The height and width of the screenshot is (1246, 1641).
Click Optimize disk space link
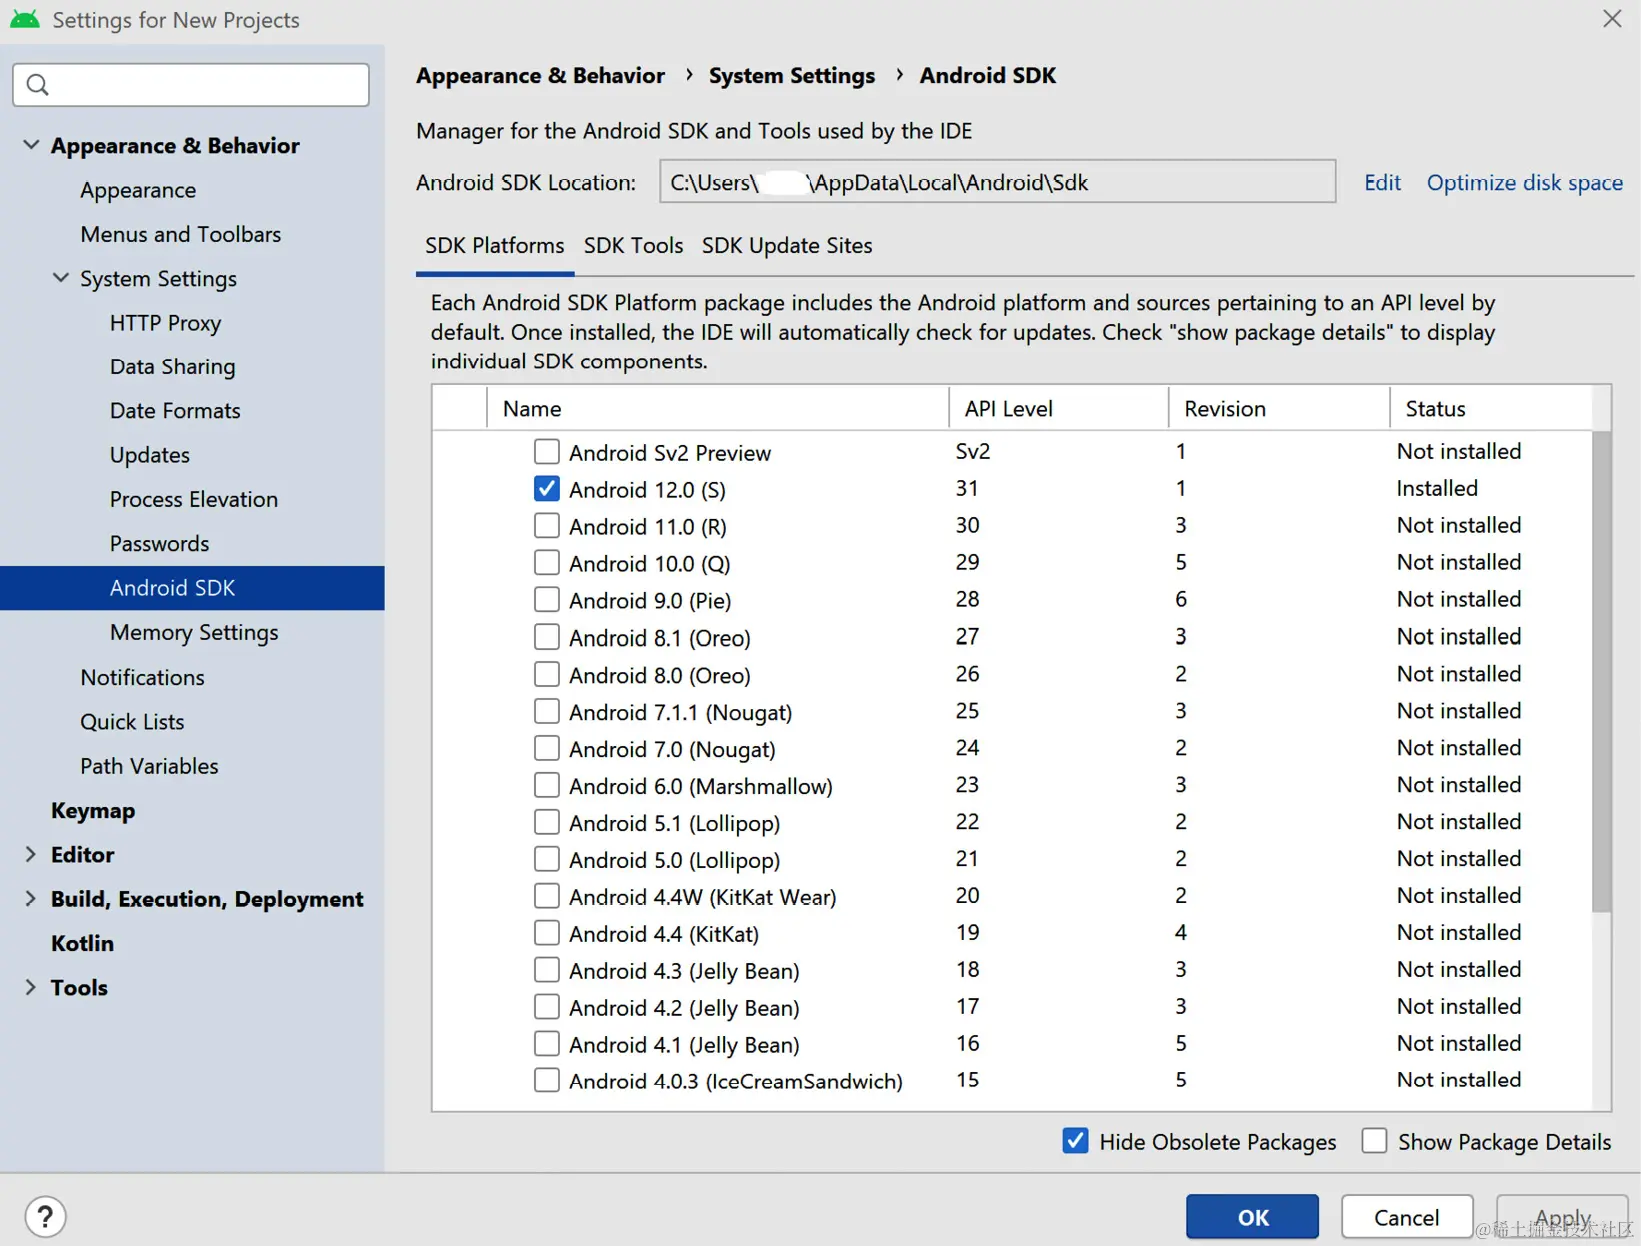1524,183
